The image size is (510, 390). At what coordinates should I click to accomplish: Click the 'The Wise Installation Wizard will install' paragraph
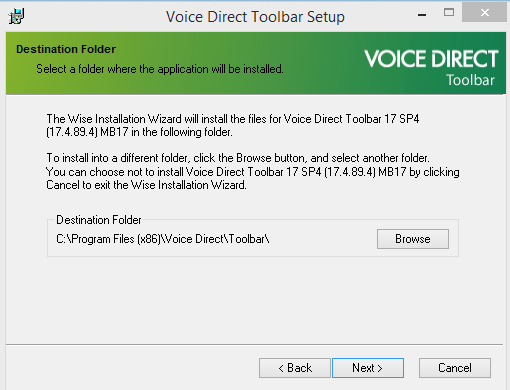coord(233,125)
